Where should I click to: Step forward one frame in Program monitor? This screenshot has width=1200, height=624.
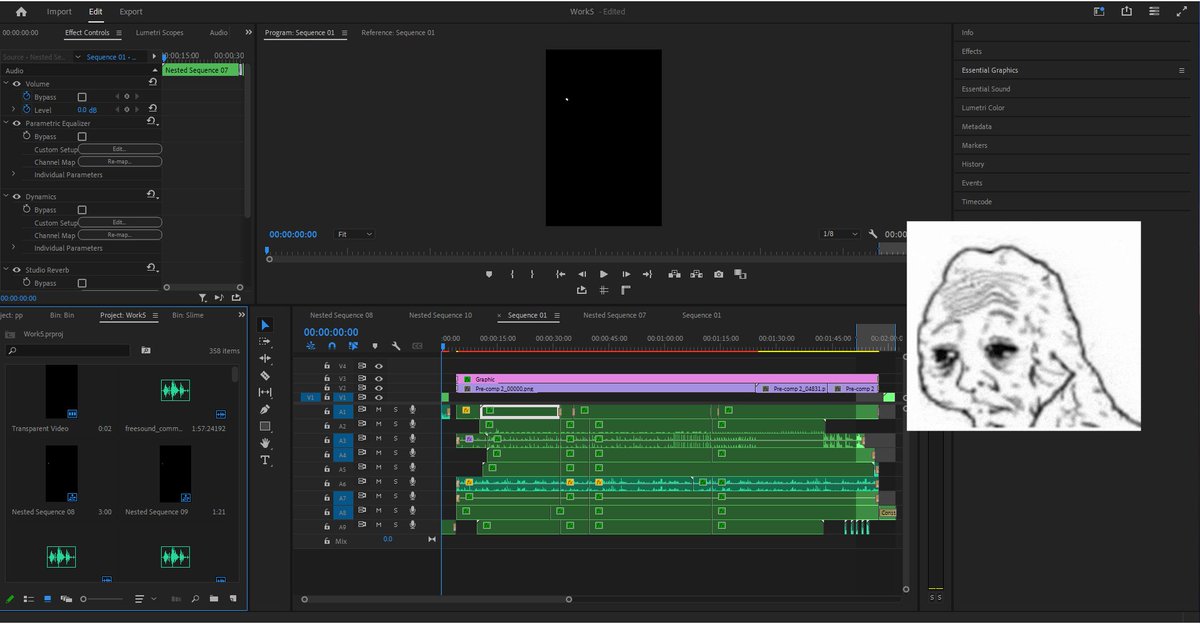(x=626, y=274)
